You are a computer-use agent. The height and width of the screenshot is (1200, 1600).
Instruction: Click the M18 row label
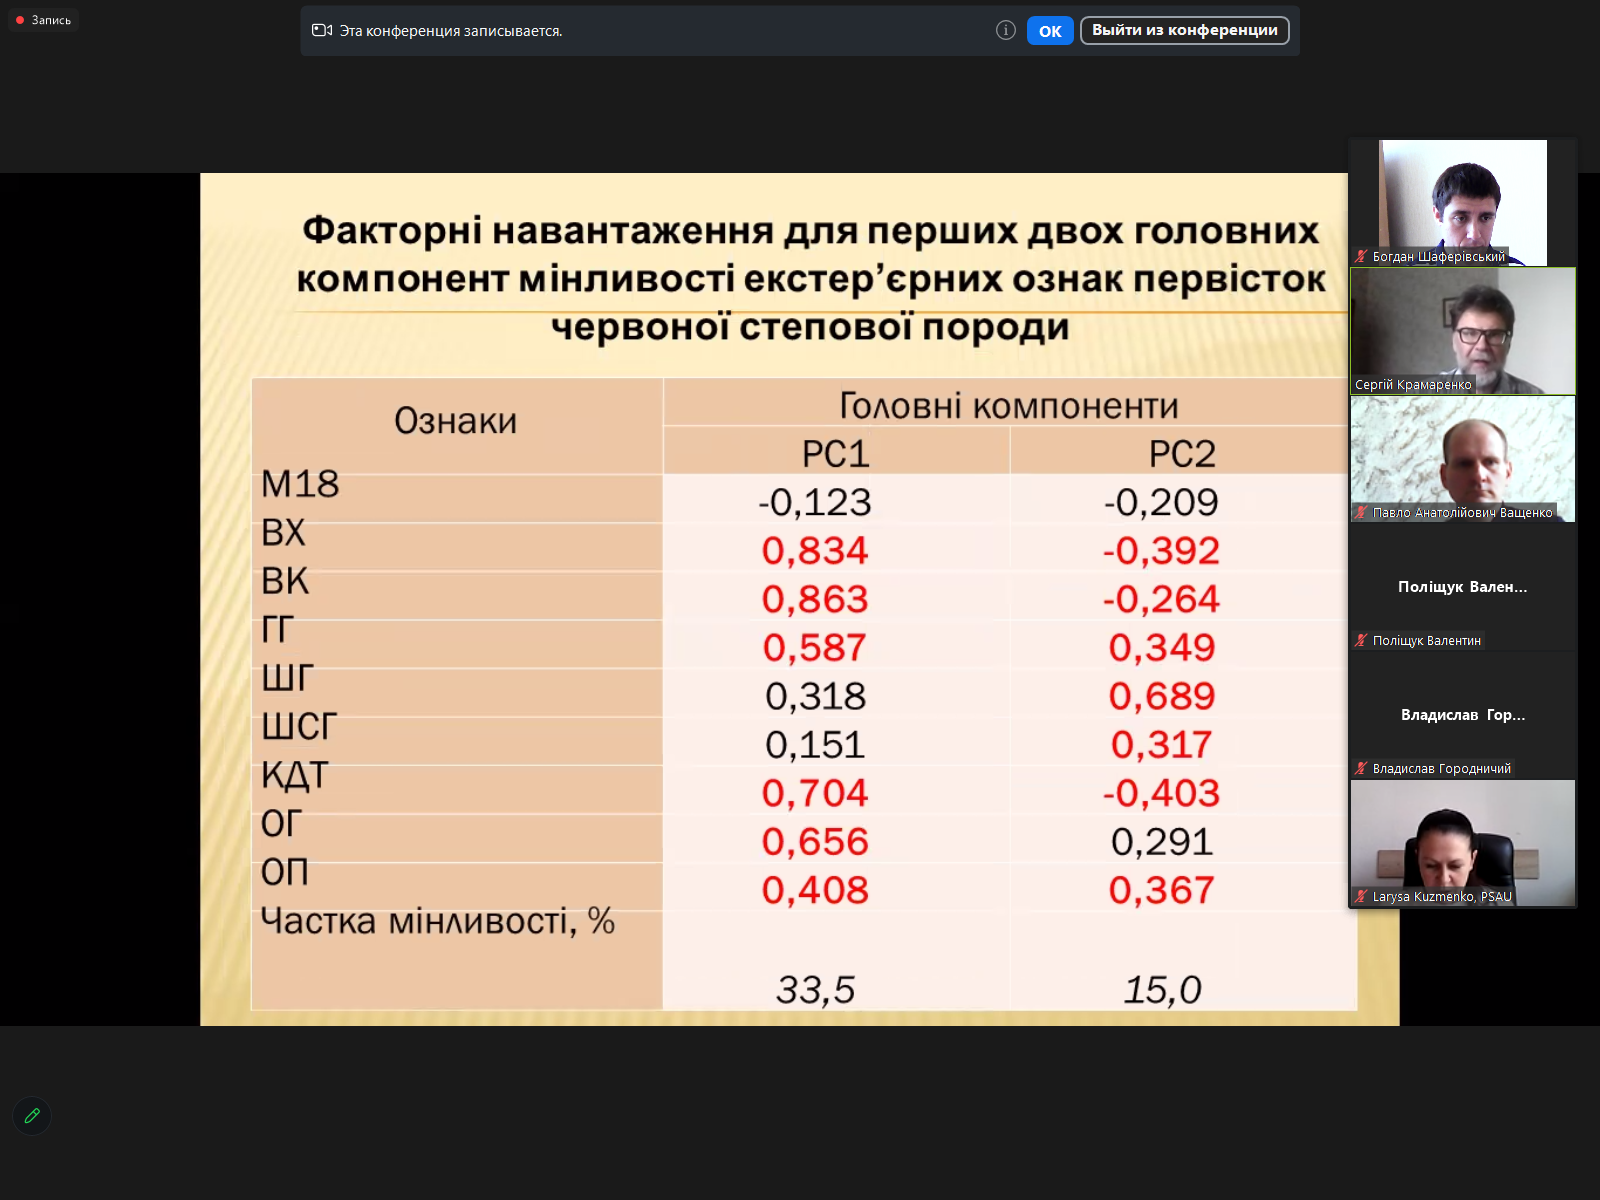pyautogui.click(x=300, y=484)
